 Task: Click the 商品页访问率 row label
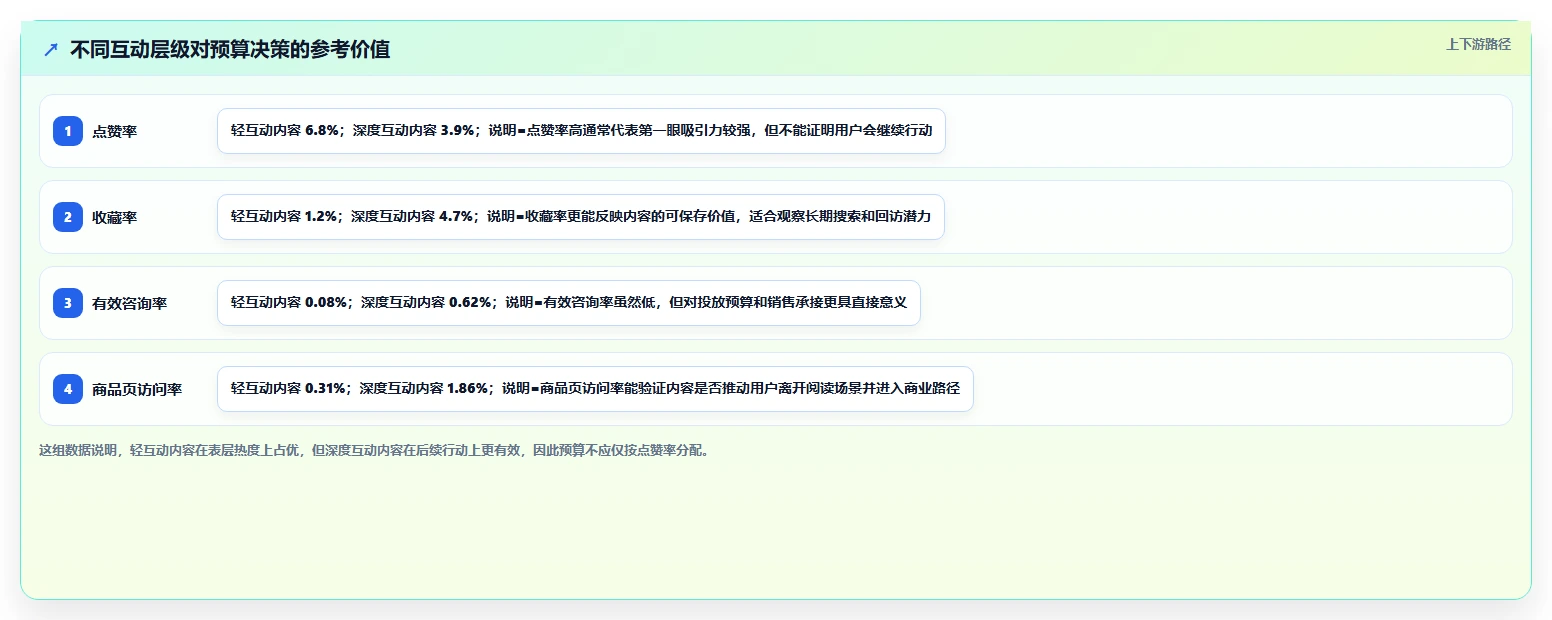[137, 389]
